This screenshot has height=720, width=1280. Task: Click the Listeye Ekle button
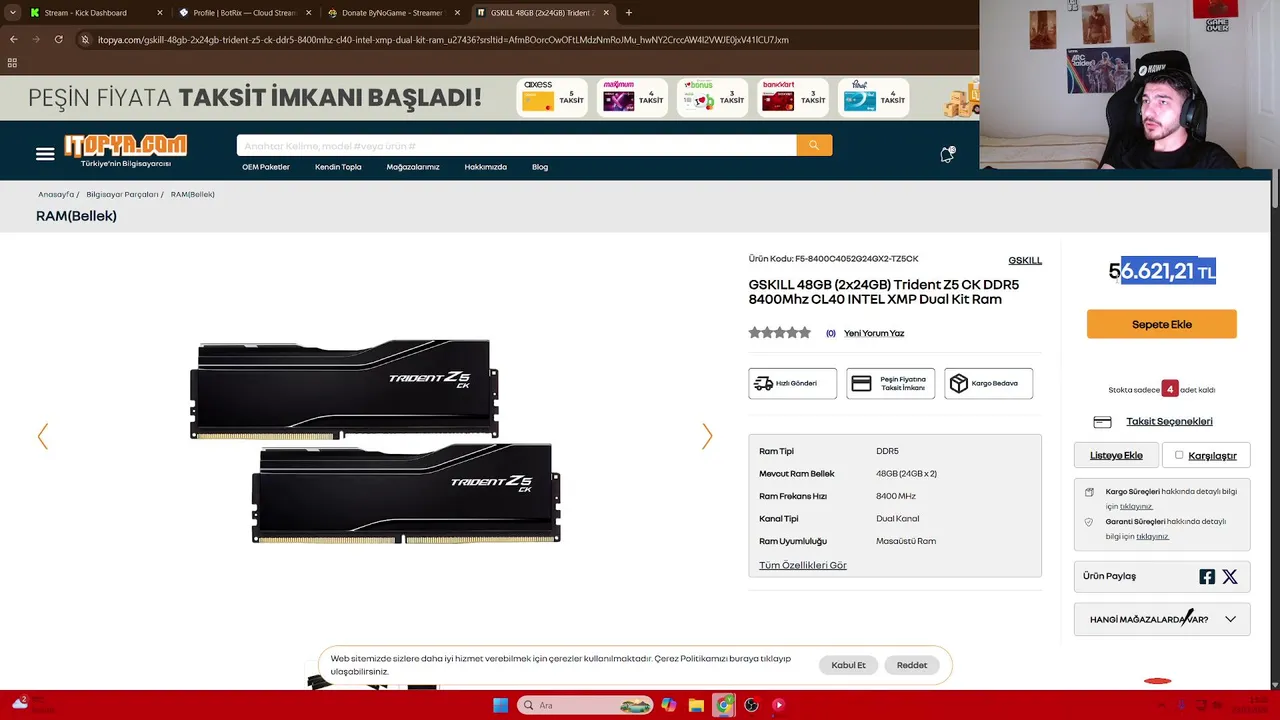tap(1116, 455)
